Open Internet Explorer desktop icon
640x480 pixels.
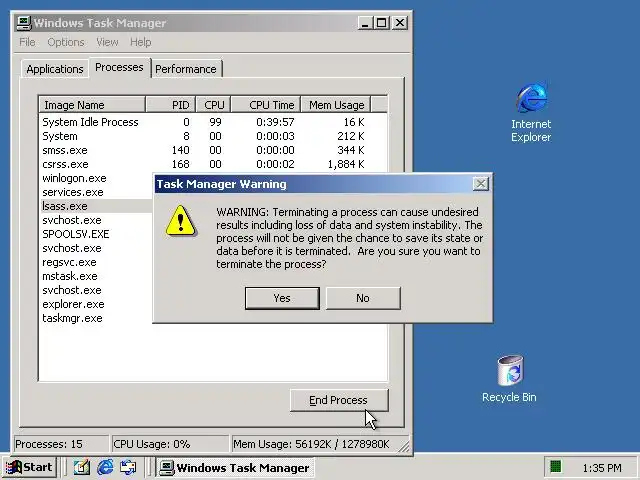[x=531, y=111]
